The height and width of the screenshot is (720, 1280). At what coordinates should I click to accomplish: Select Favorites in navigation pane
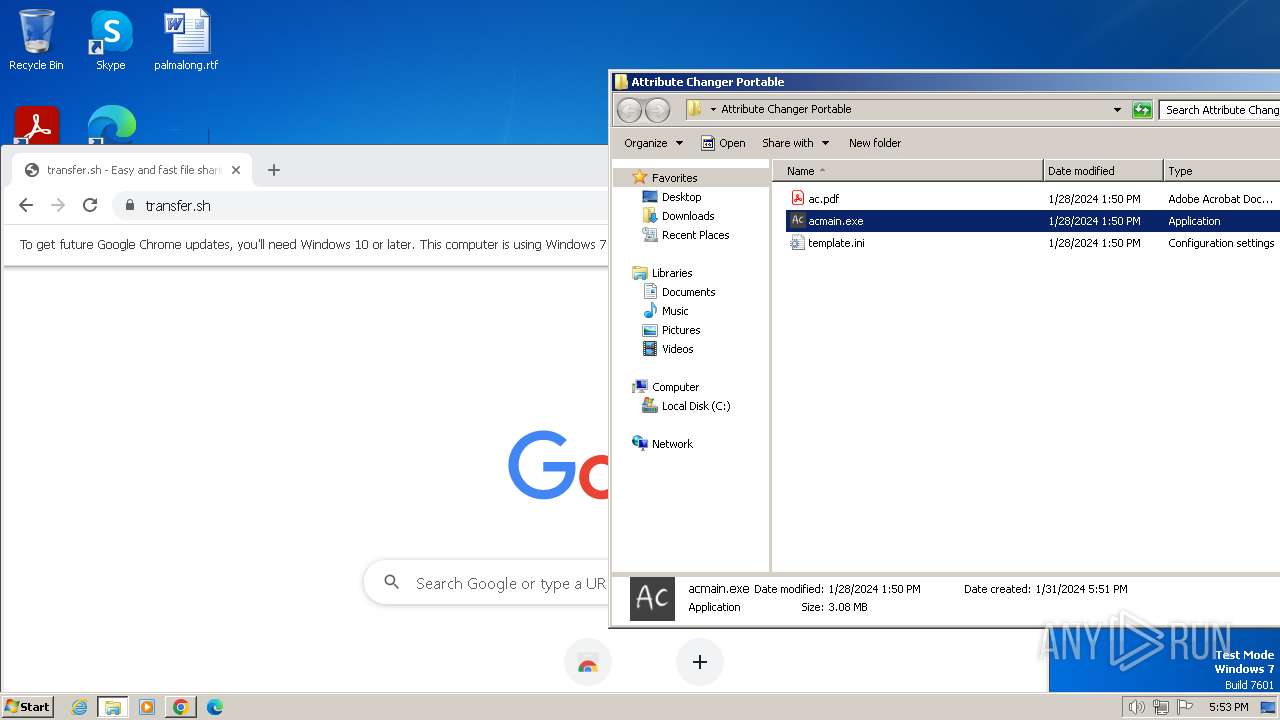[x=674, y=178]
